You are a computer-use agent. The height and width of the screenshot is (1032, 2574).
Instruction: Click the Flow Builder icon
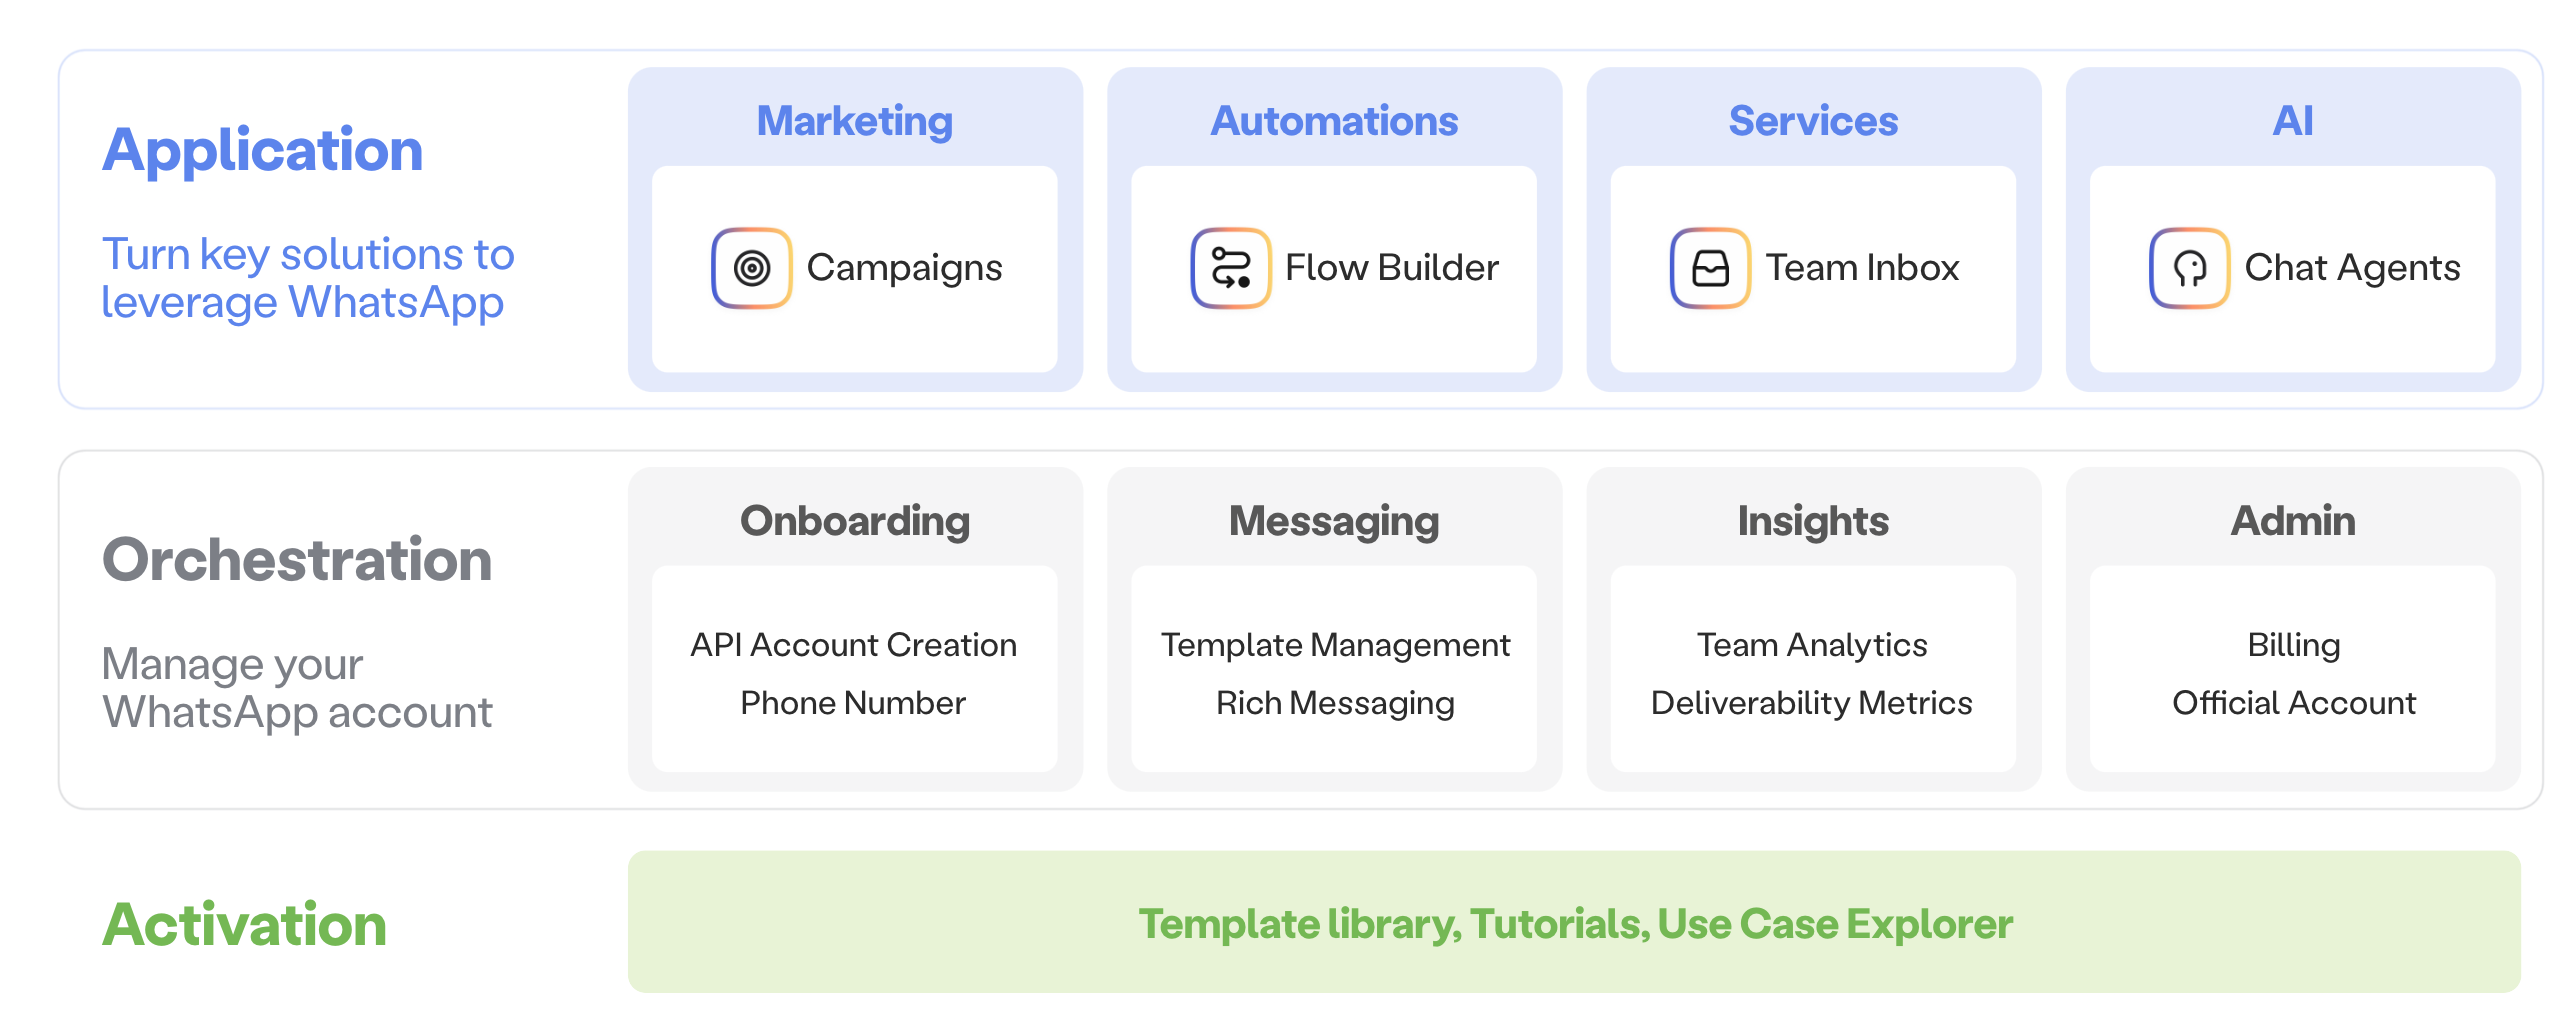(1230, 268)
